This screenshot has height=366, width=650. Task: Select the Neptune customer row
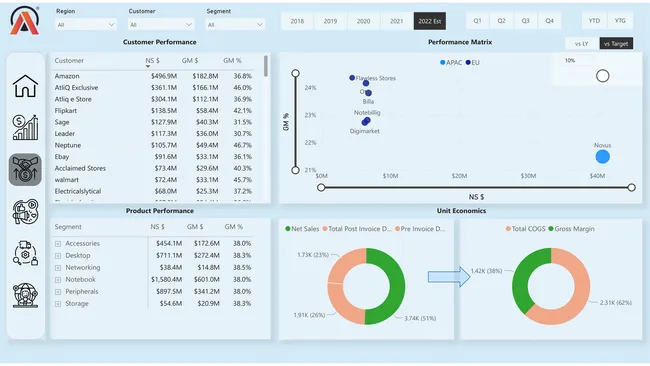coord(153,145)
